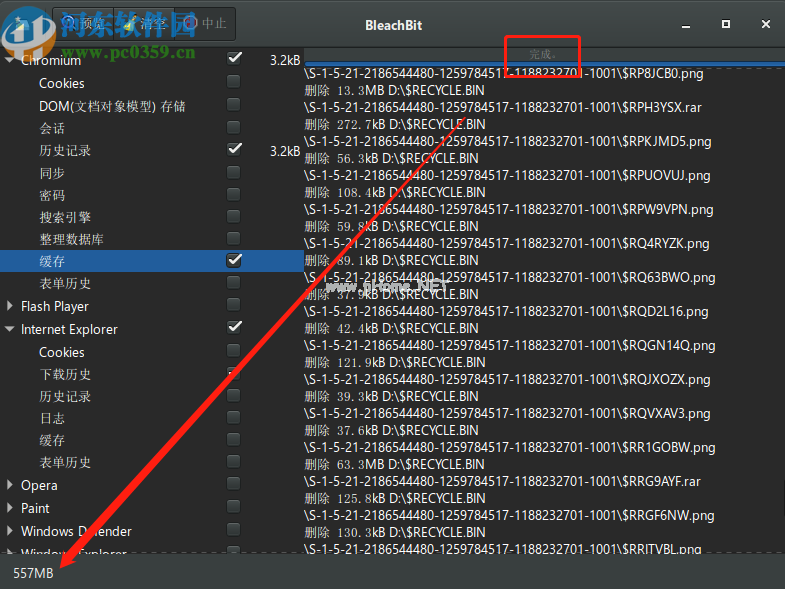Click the 557MB status bar text
The width and height of the screenshot is (785, 589).
[x=33, y=573]
